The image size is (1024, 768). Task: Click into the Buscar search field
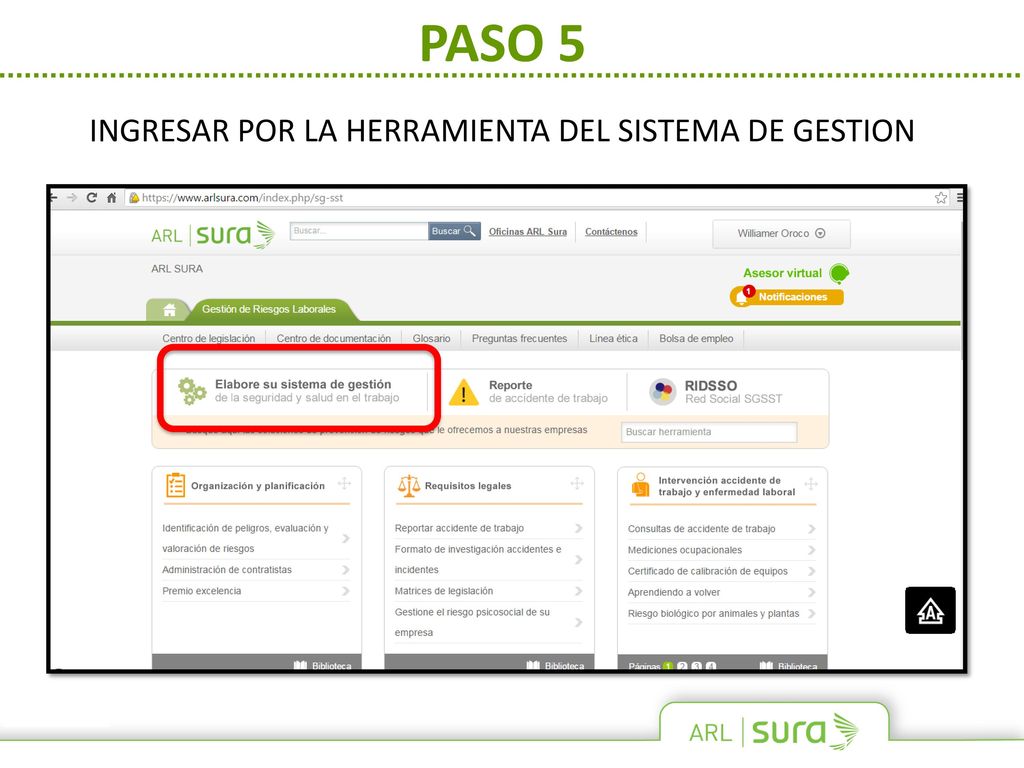(359, 231)
